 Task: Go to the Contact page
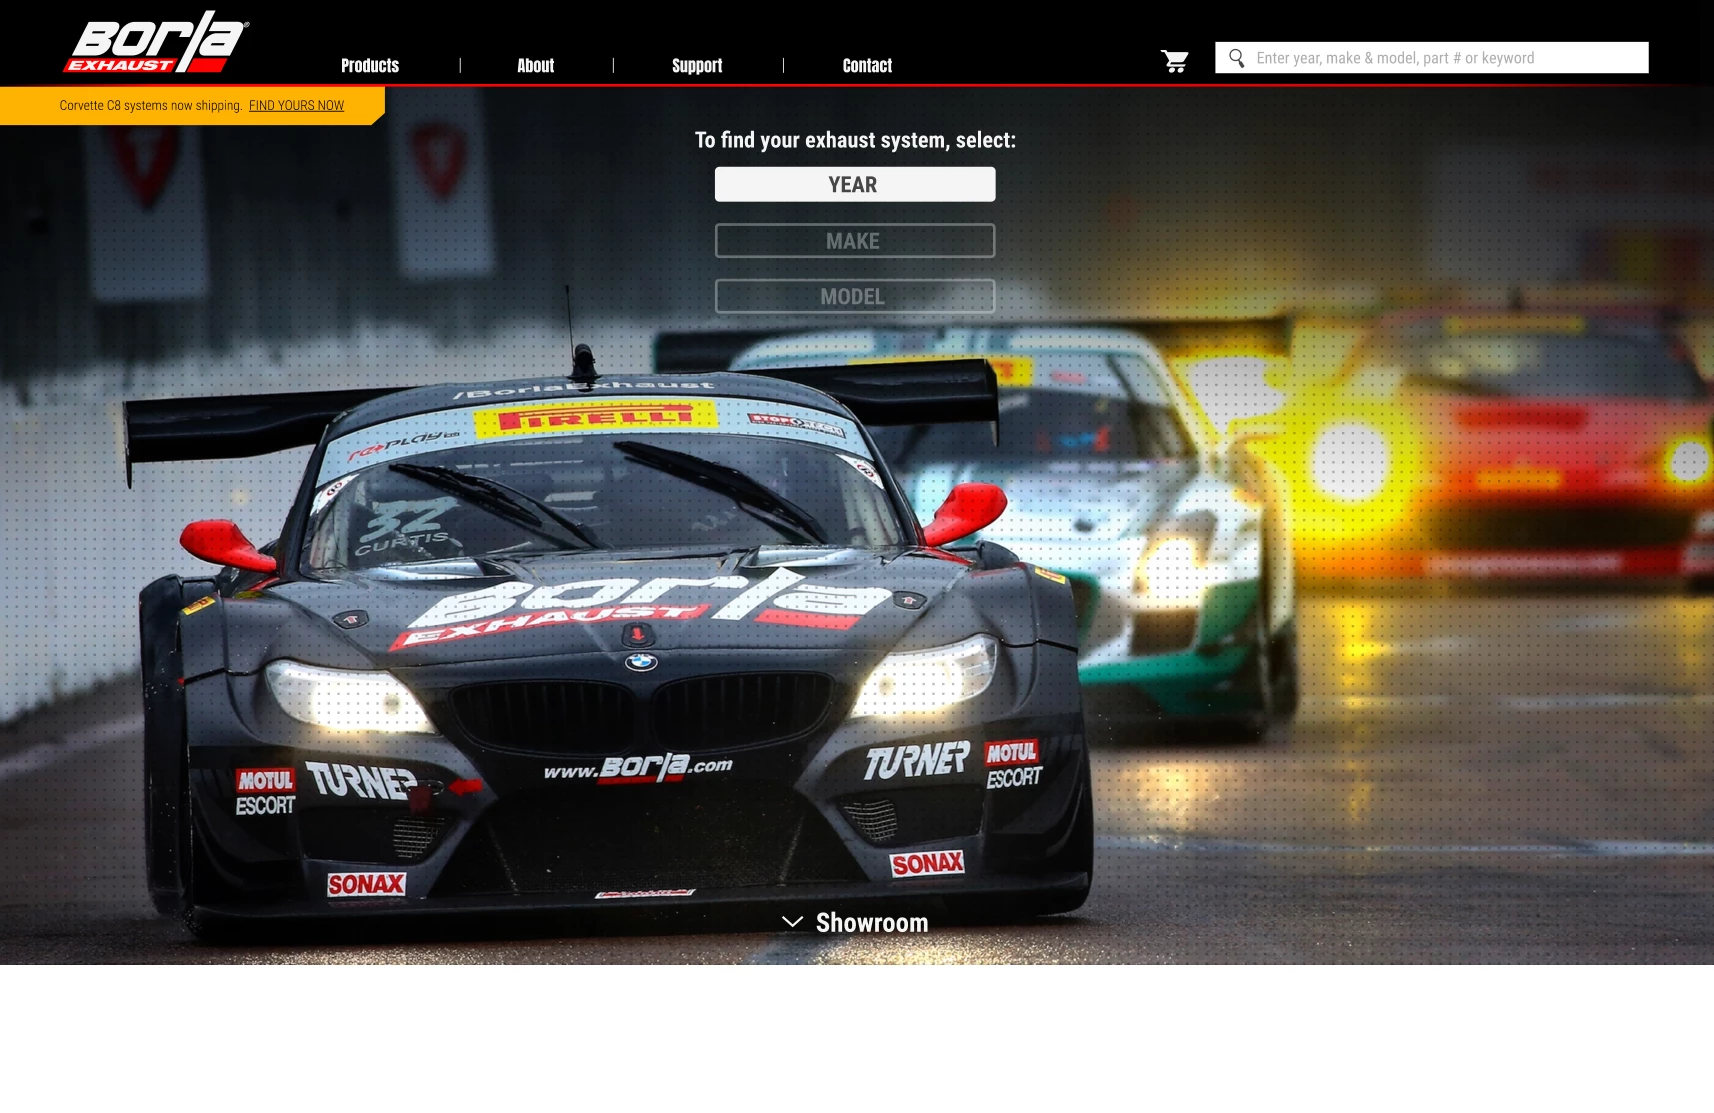(x=867, y=66)
